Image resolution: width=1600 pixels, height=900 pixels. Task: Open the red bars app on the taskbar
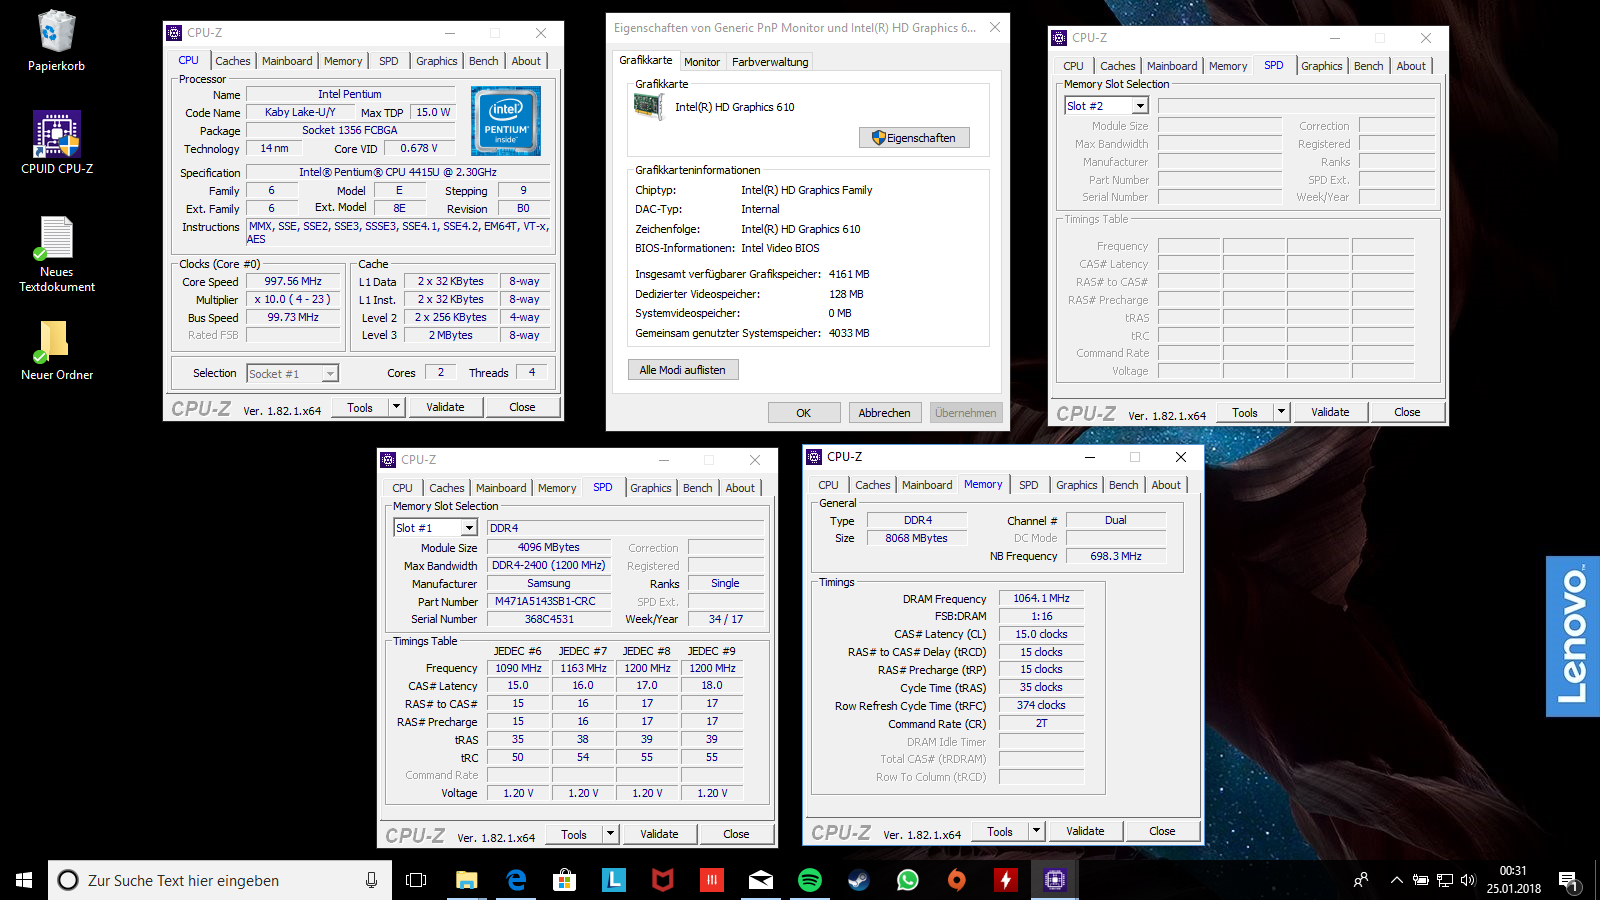coord(712,880)
